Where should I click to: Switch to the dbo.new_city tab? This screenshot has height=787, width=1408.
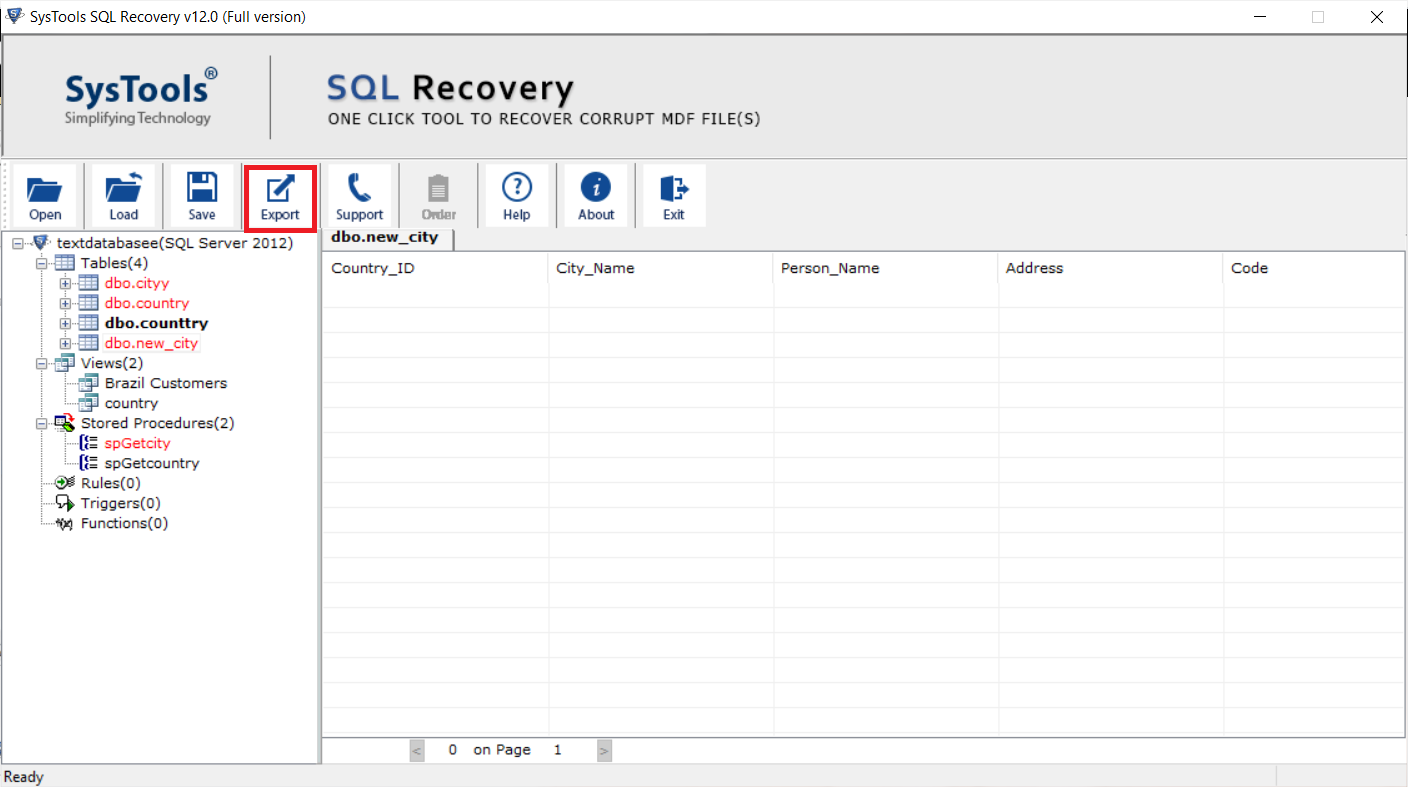tap(386, 239)
